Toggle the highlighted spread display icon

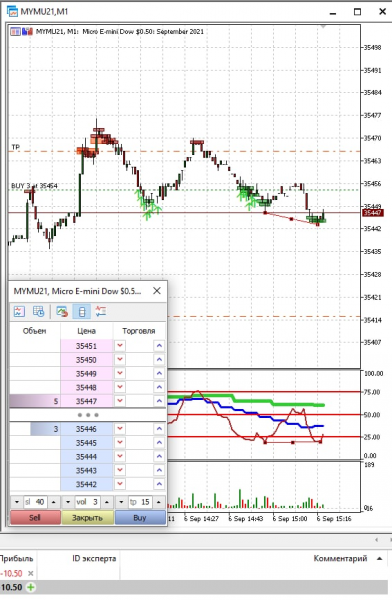82,311
